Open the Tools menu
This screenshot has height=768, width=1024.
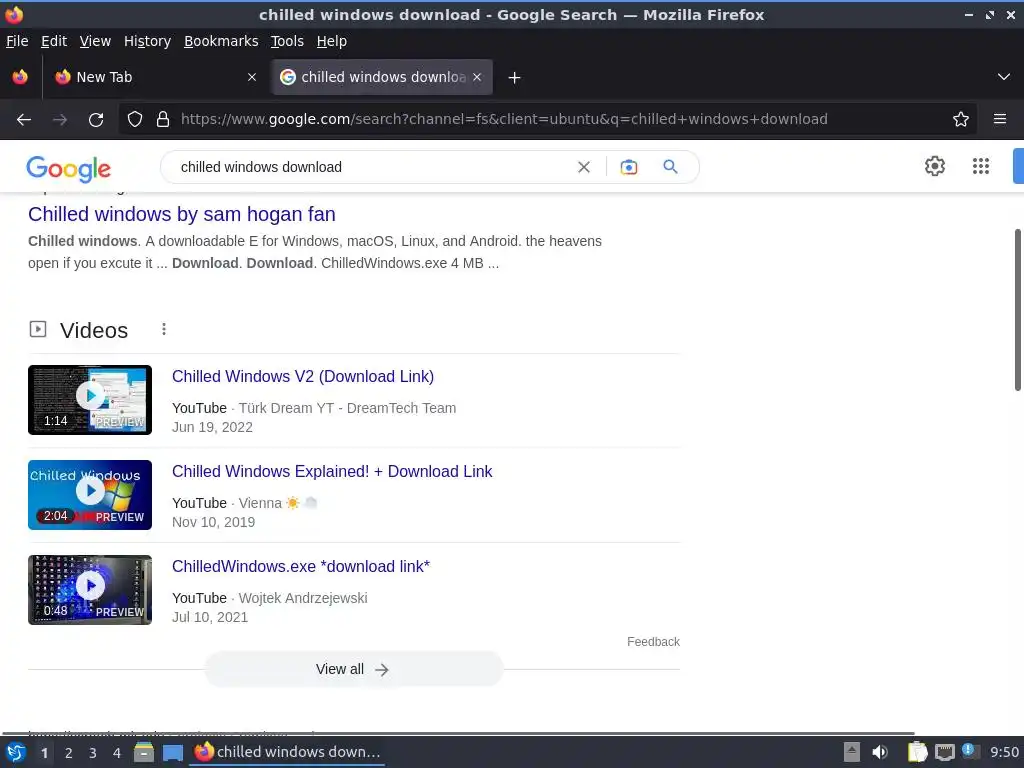287,41
